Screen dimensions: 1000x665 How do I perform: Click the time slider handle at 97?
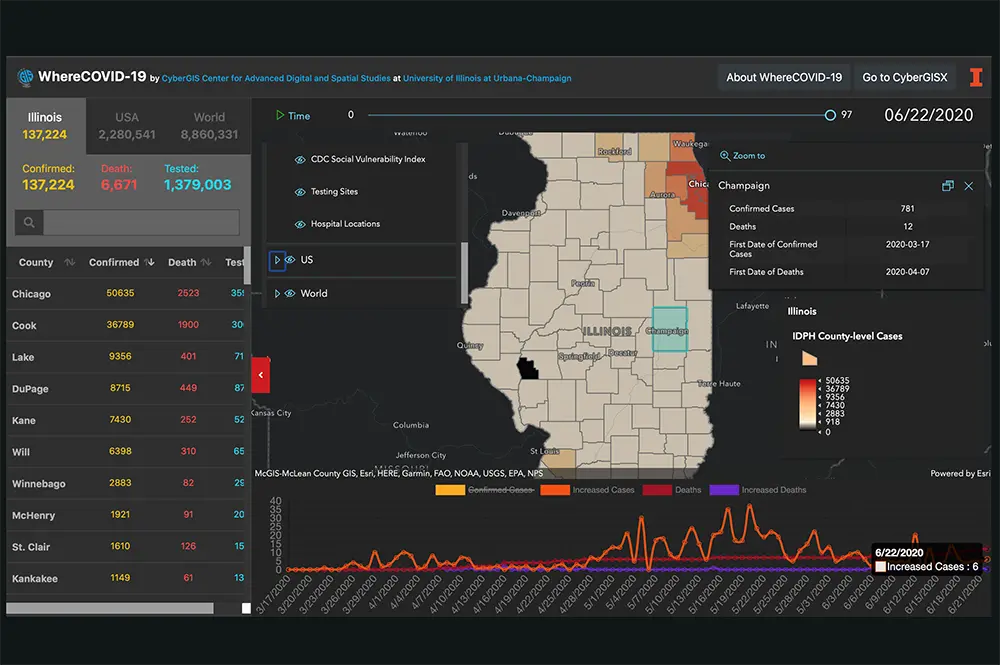pyautogui.click(x=830, y=116)
